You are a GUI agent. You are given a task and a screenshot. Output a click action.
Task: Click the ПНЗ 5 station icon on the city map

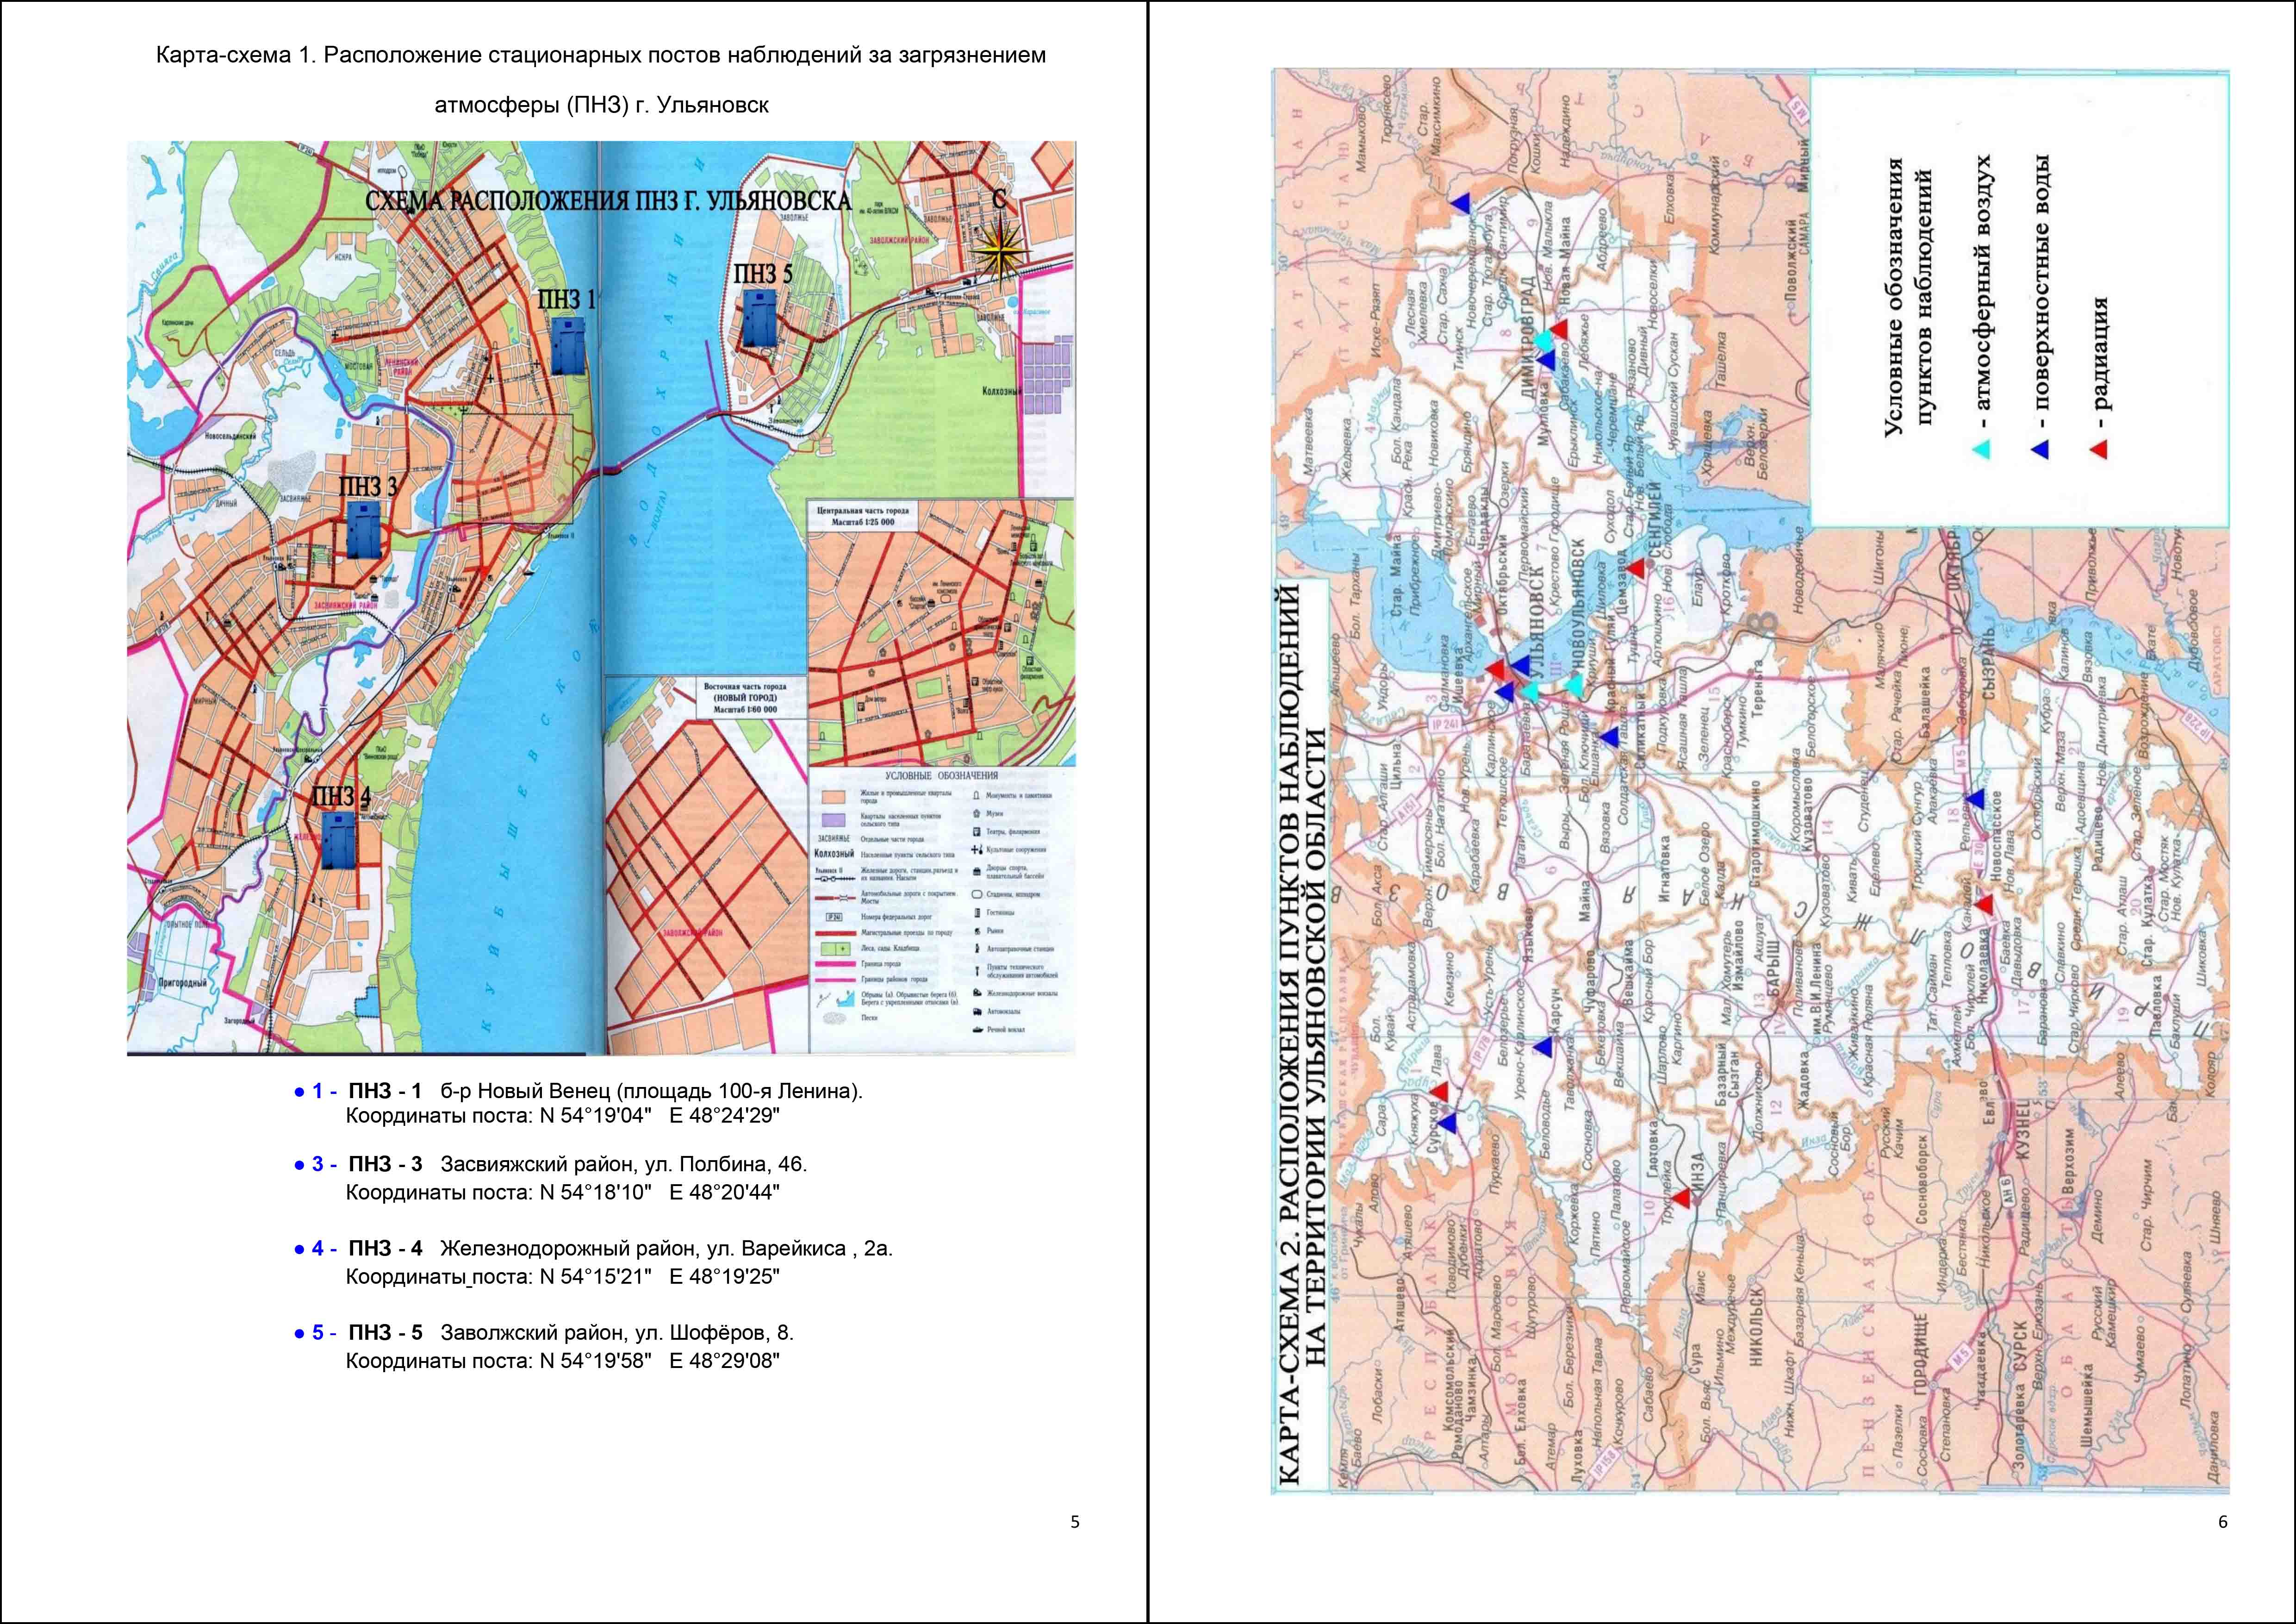pos(759,317)
